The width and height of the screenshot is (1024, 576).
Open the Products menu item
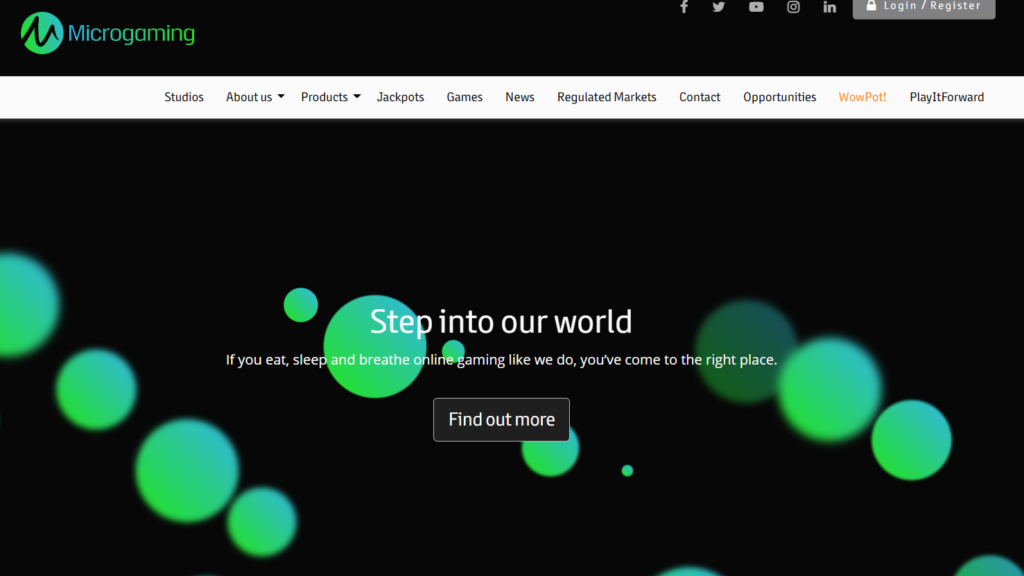(x=324, y=97)
